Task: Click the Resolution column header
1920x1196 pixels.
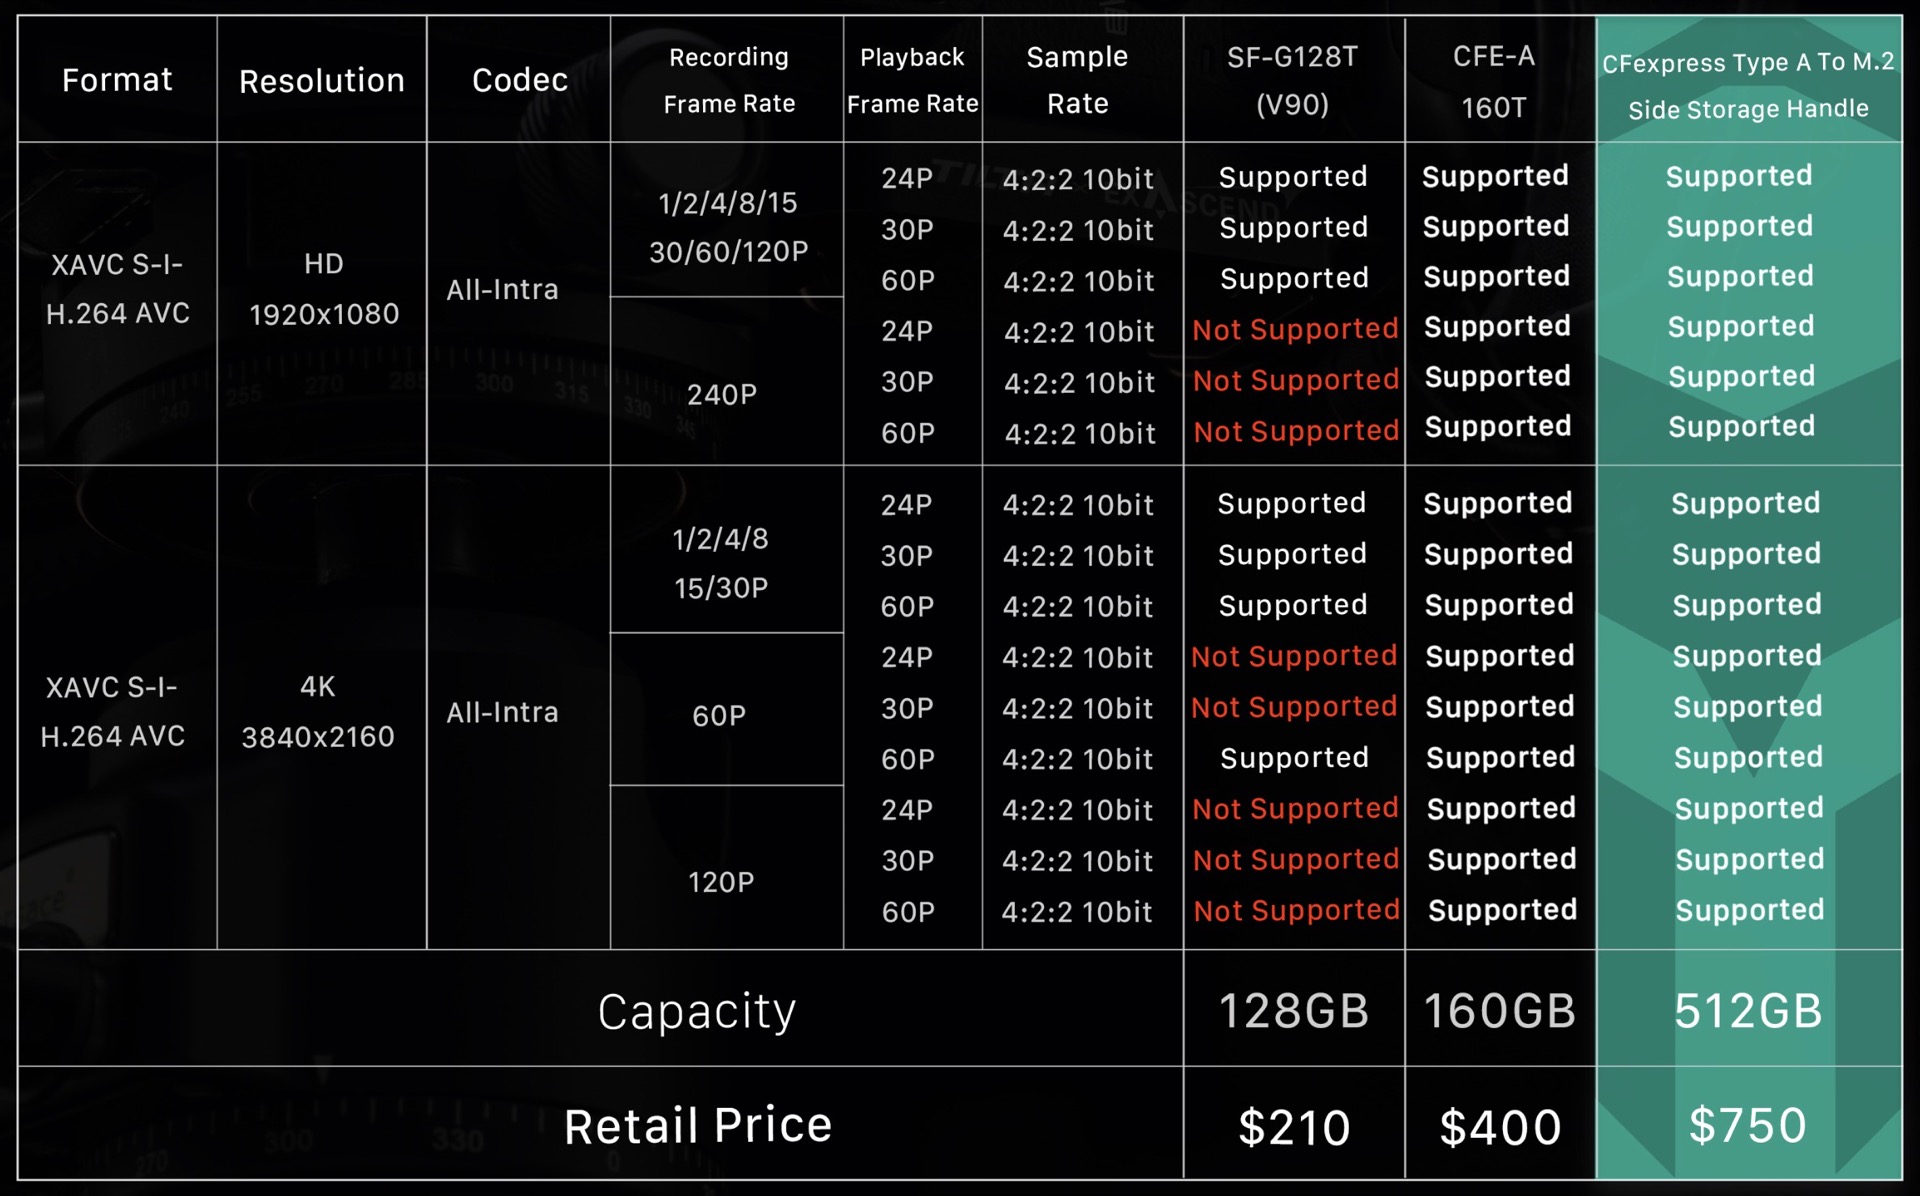Action: click(322, 81)
